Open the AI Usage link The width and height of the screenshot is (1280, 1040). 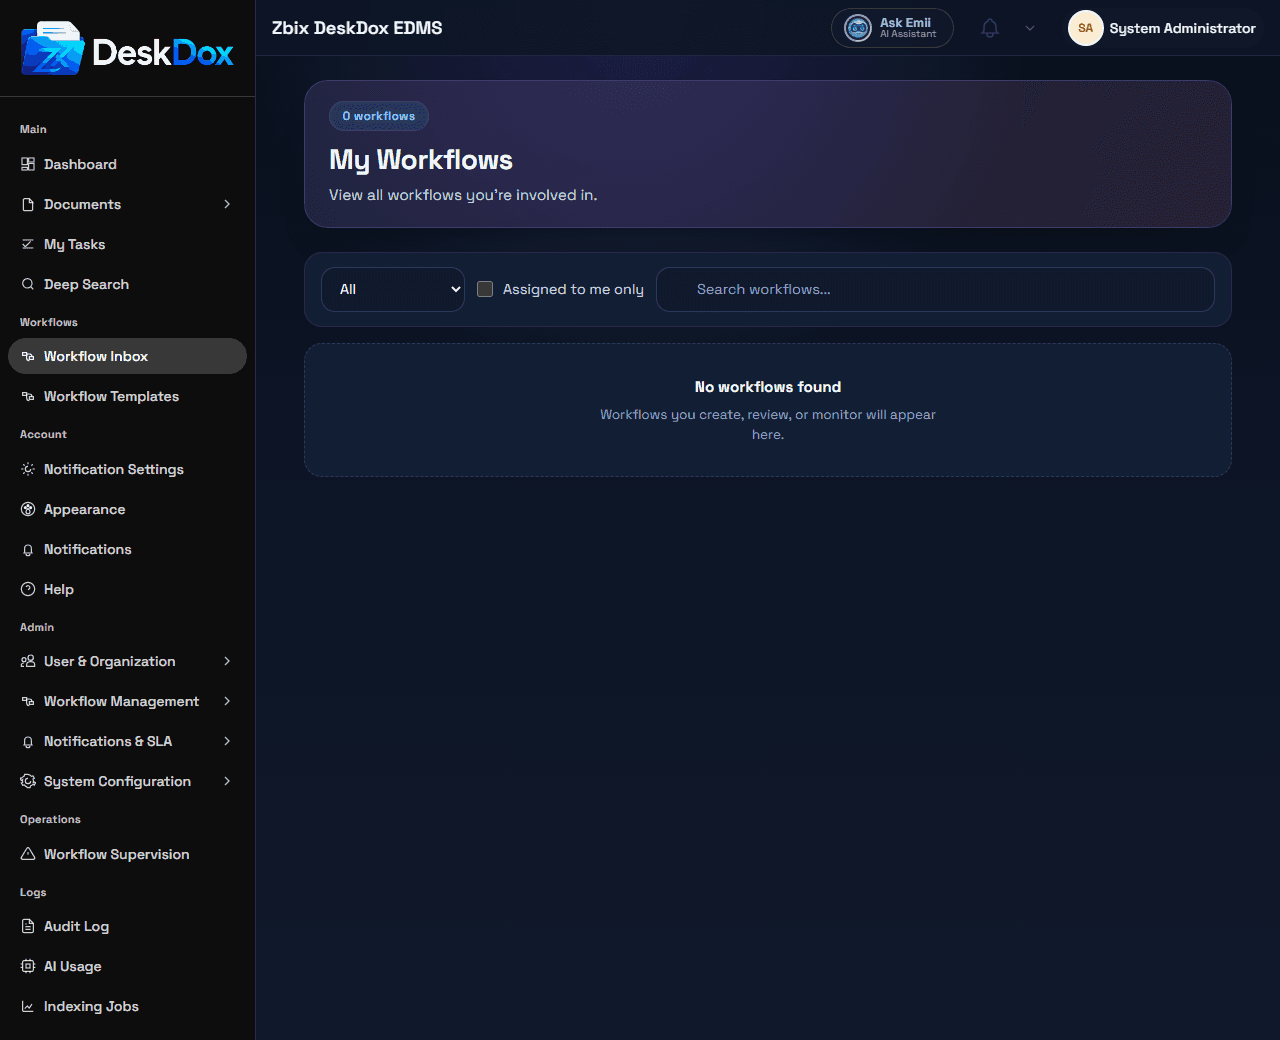(x=127, y=966)
